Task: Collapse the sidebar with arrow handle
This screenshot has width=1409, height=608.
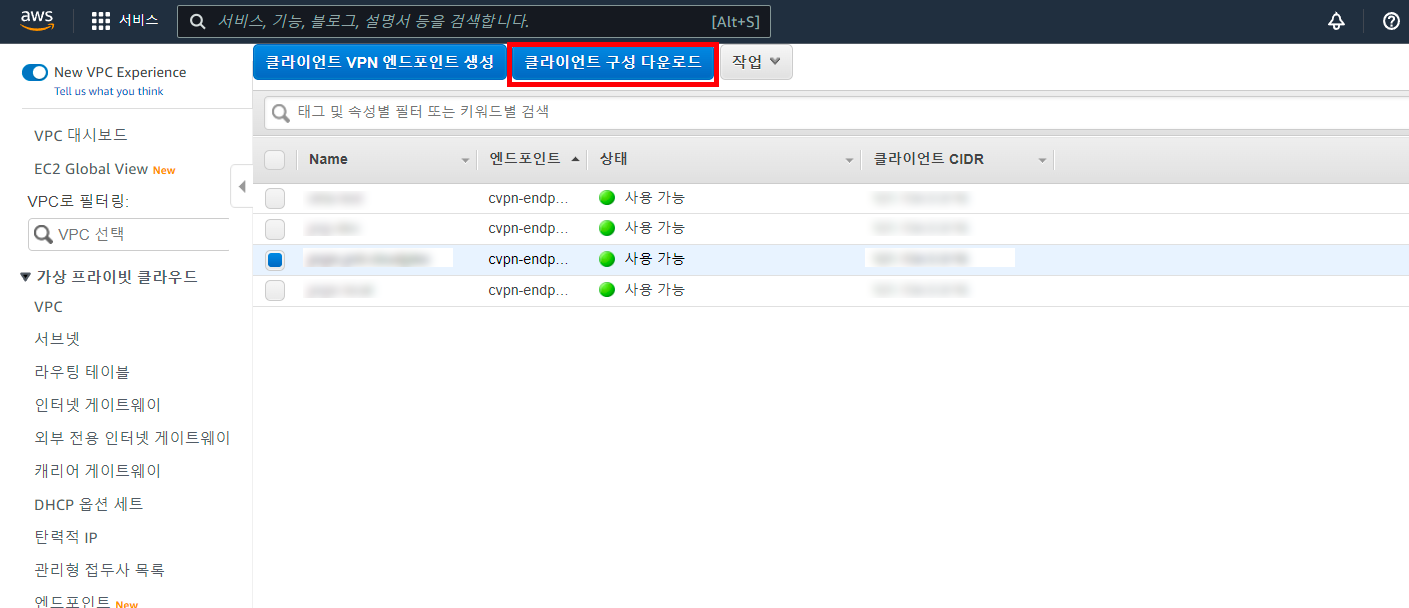Action: tap(241, 186)
